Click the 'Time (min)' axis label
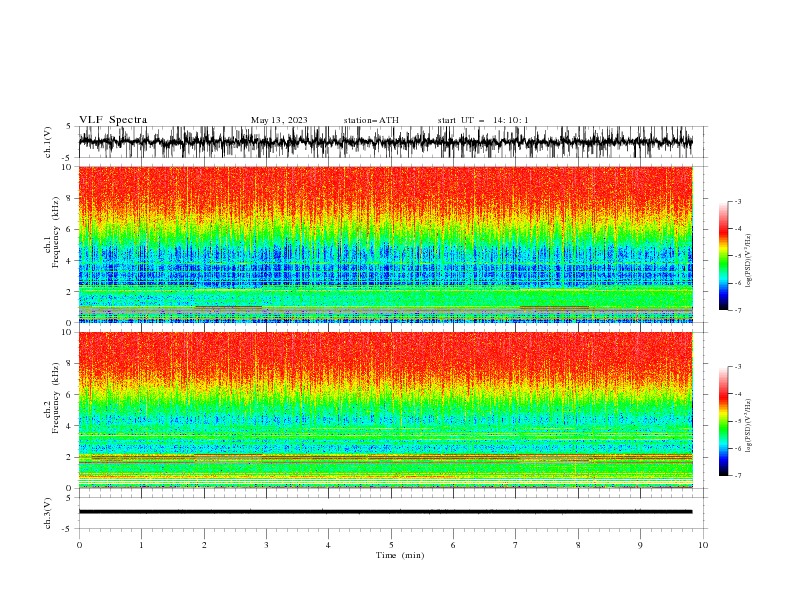The image size is (792, 612). coord(400,555)
